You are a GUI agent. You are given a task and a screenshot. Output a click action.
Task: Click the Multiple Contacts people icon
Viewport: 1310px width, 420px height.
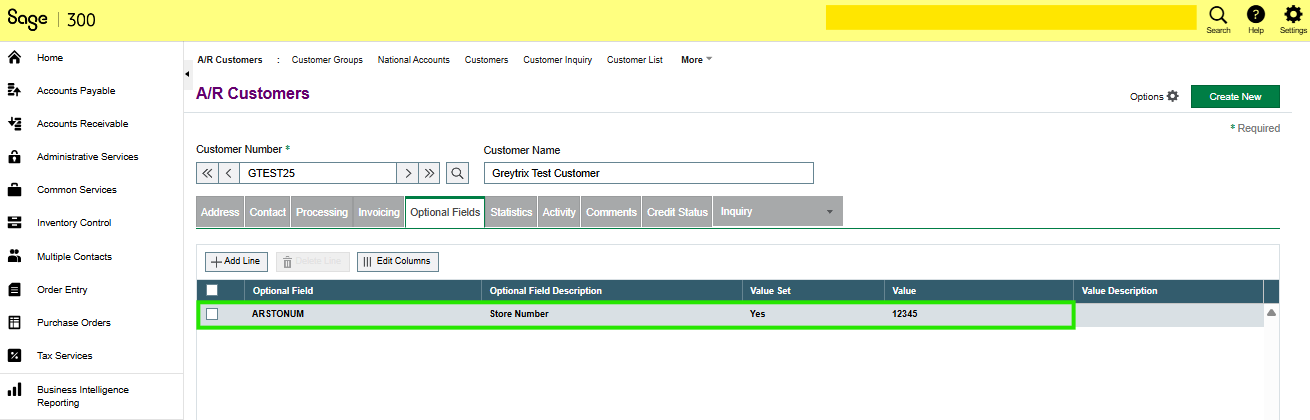pos(15,256)
